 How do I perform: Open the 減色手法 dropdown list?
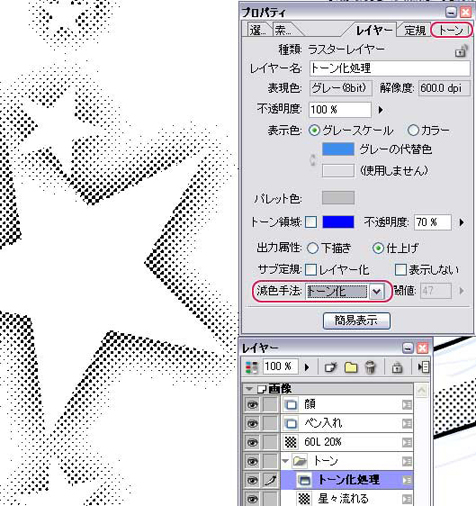click(376, 292)
